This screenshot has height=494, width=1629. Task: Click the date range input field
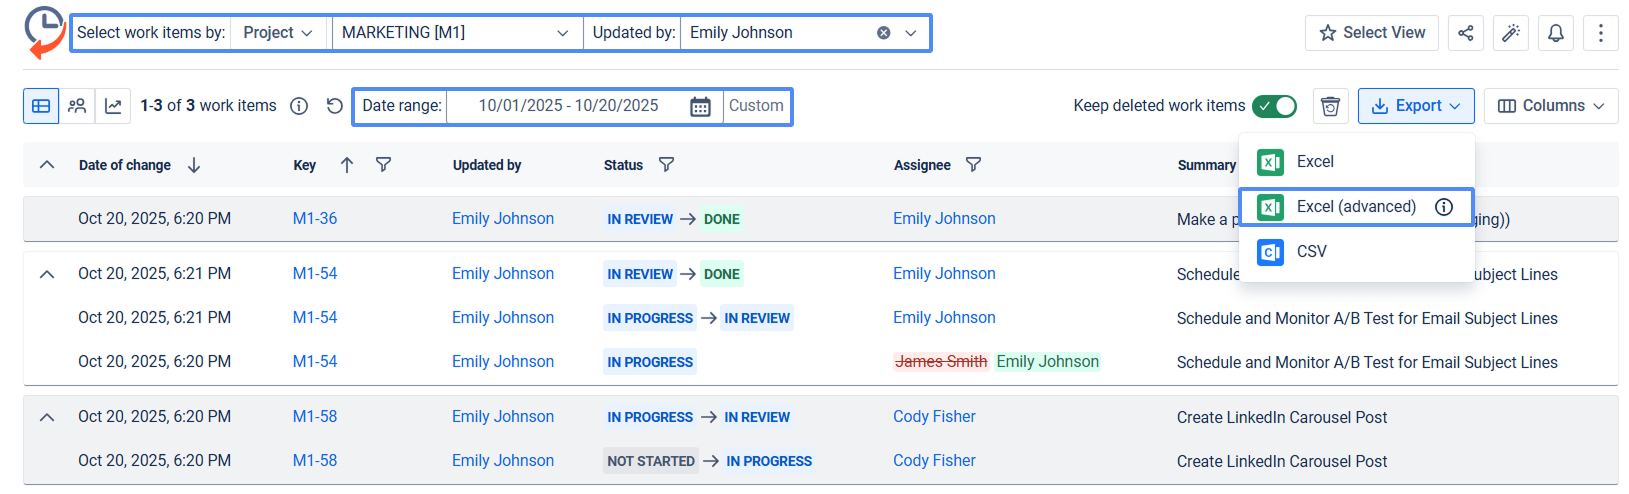[x=568, y=106]
